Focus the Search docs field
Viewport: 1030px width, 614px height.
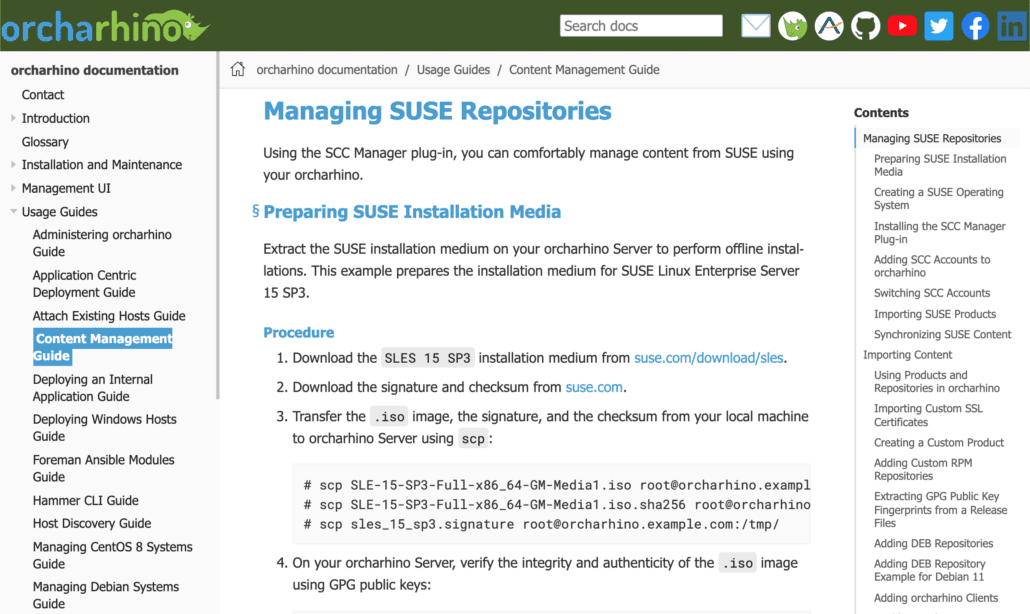641,26
